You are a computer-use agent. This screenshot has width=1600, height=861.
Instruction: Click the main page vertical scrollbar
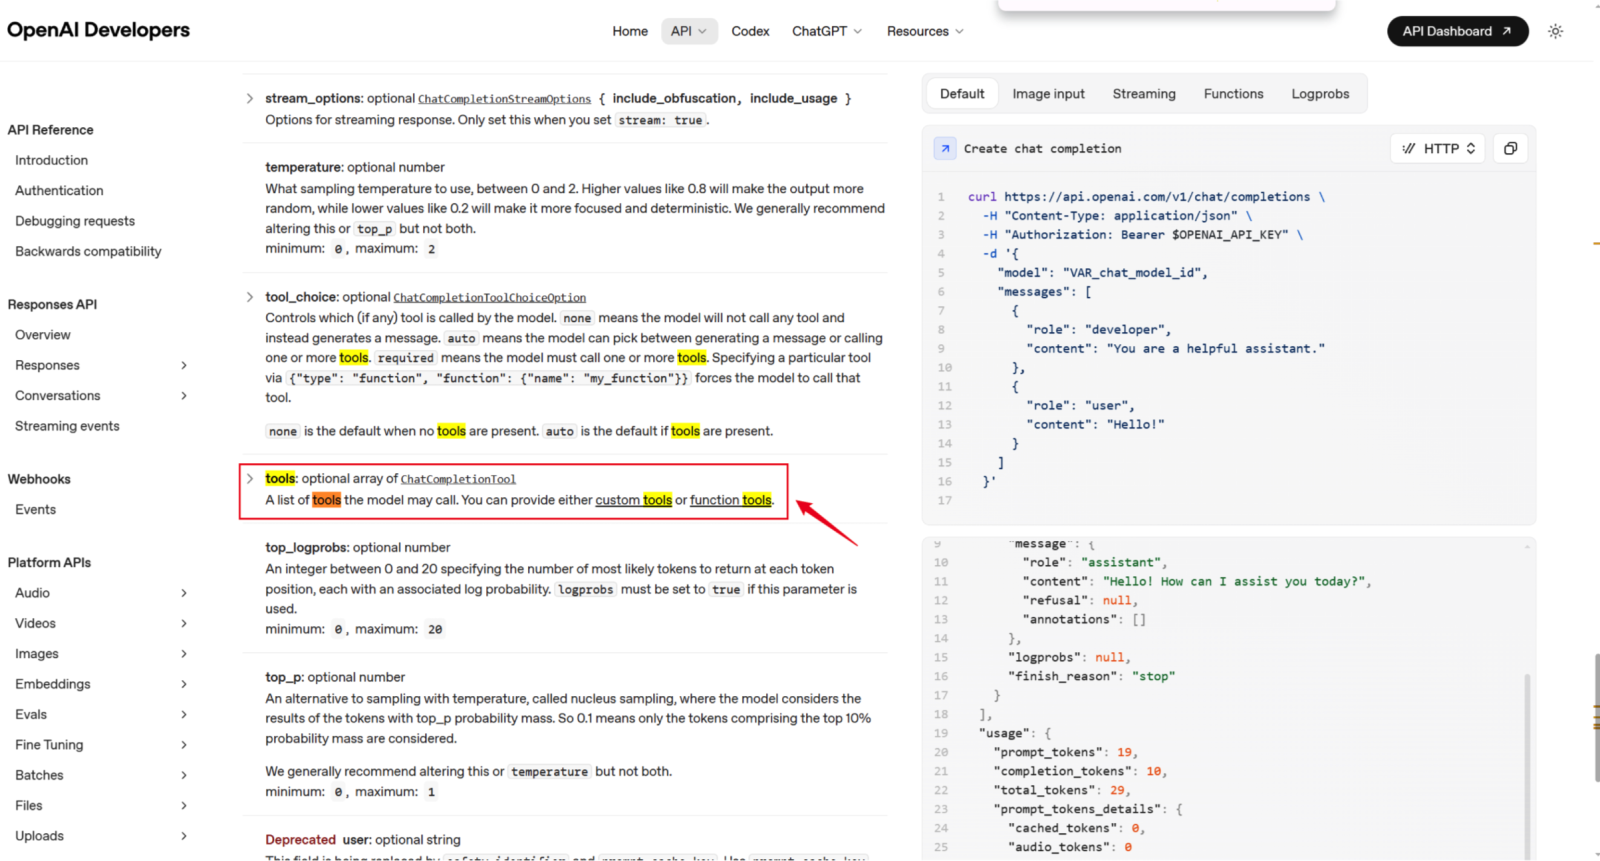point(1596,718)
